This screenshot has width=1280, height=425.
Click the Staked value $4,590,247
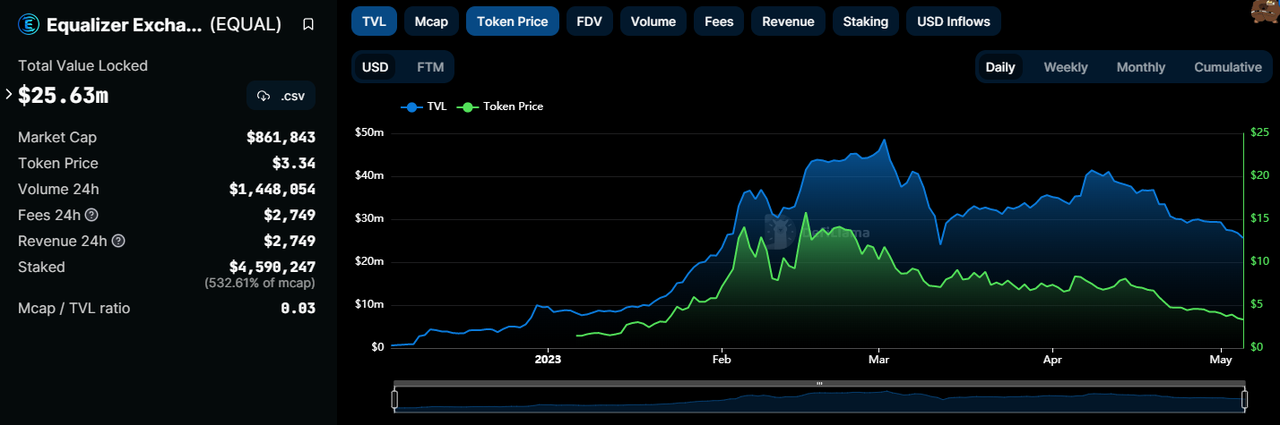(x=273, y=267)
